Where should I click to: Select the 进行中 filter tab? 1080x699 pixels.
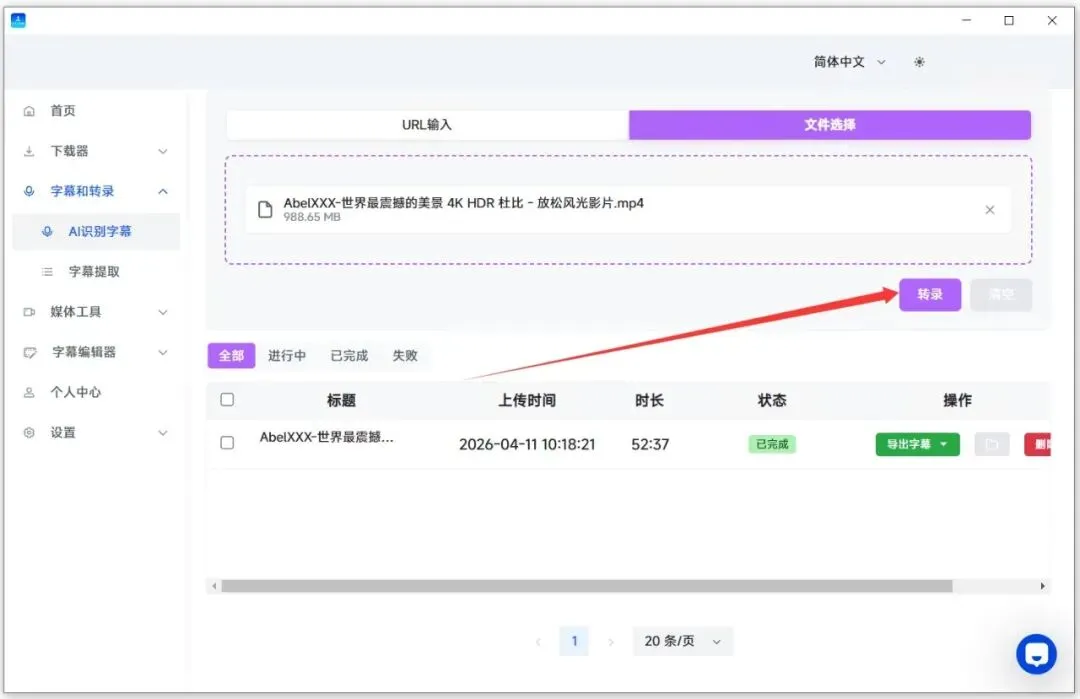pos(287,355)
